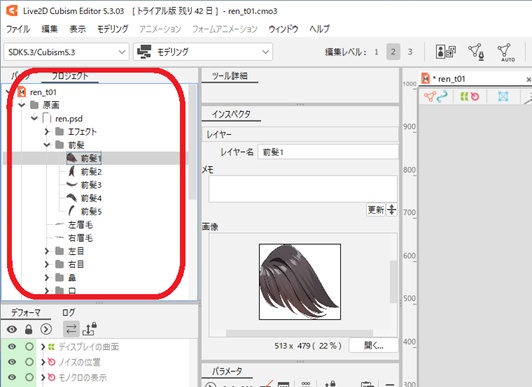This screenshot has width=532, height=387.
Task: Click the swap arrows icon in deformer panel
Action: [x=71, y=329]
